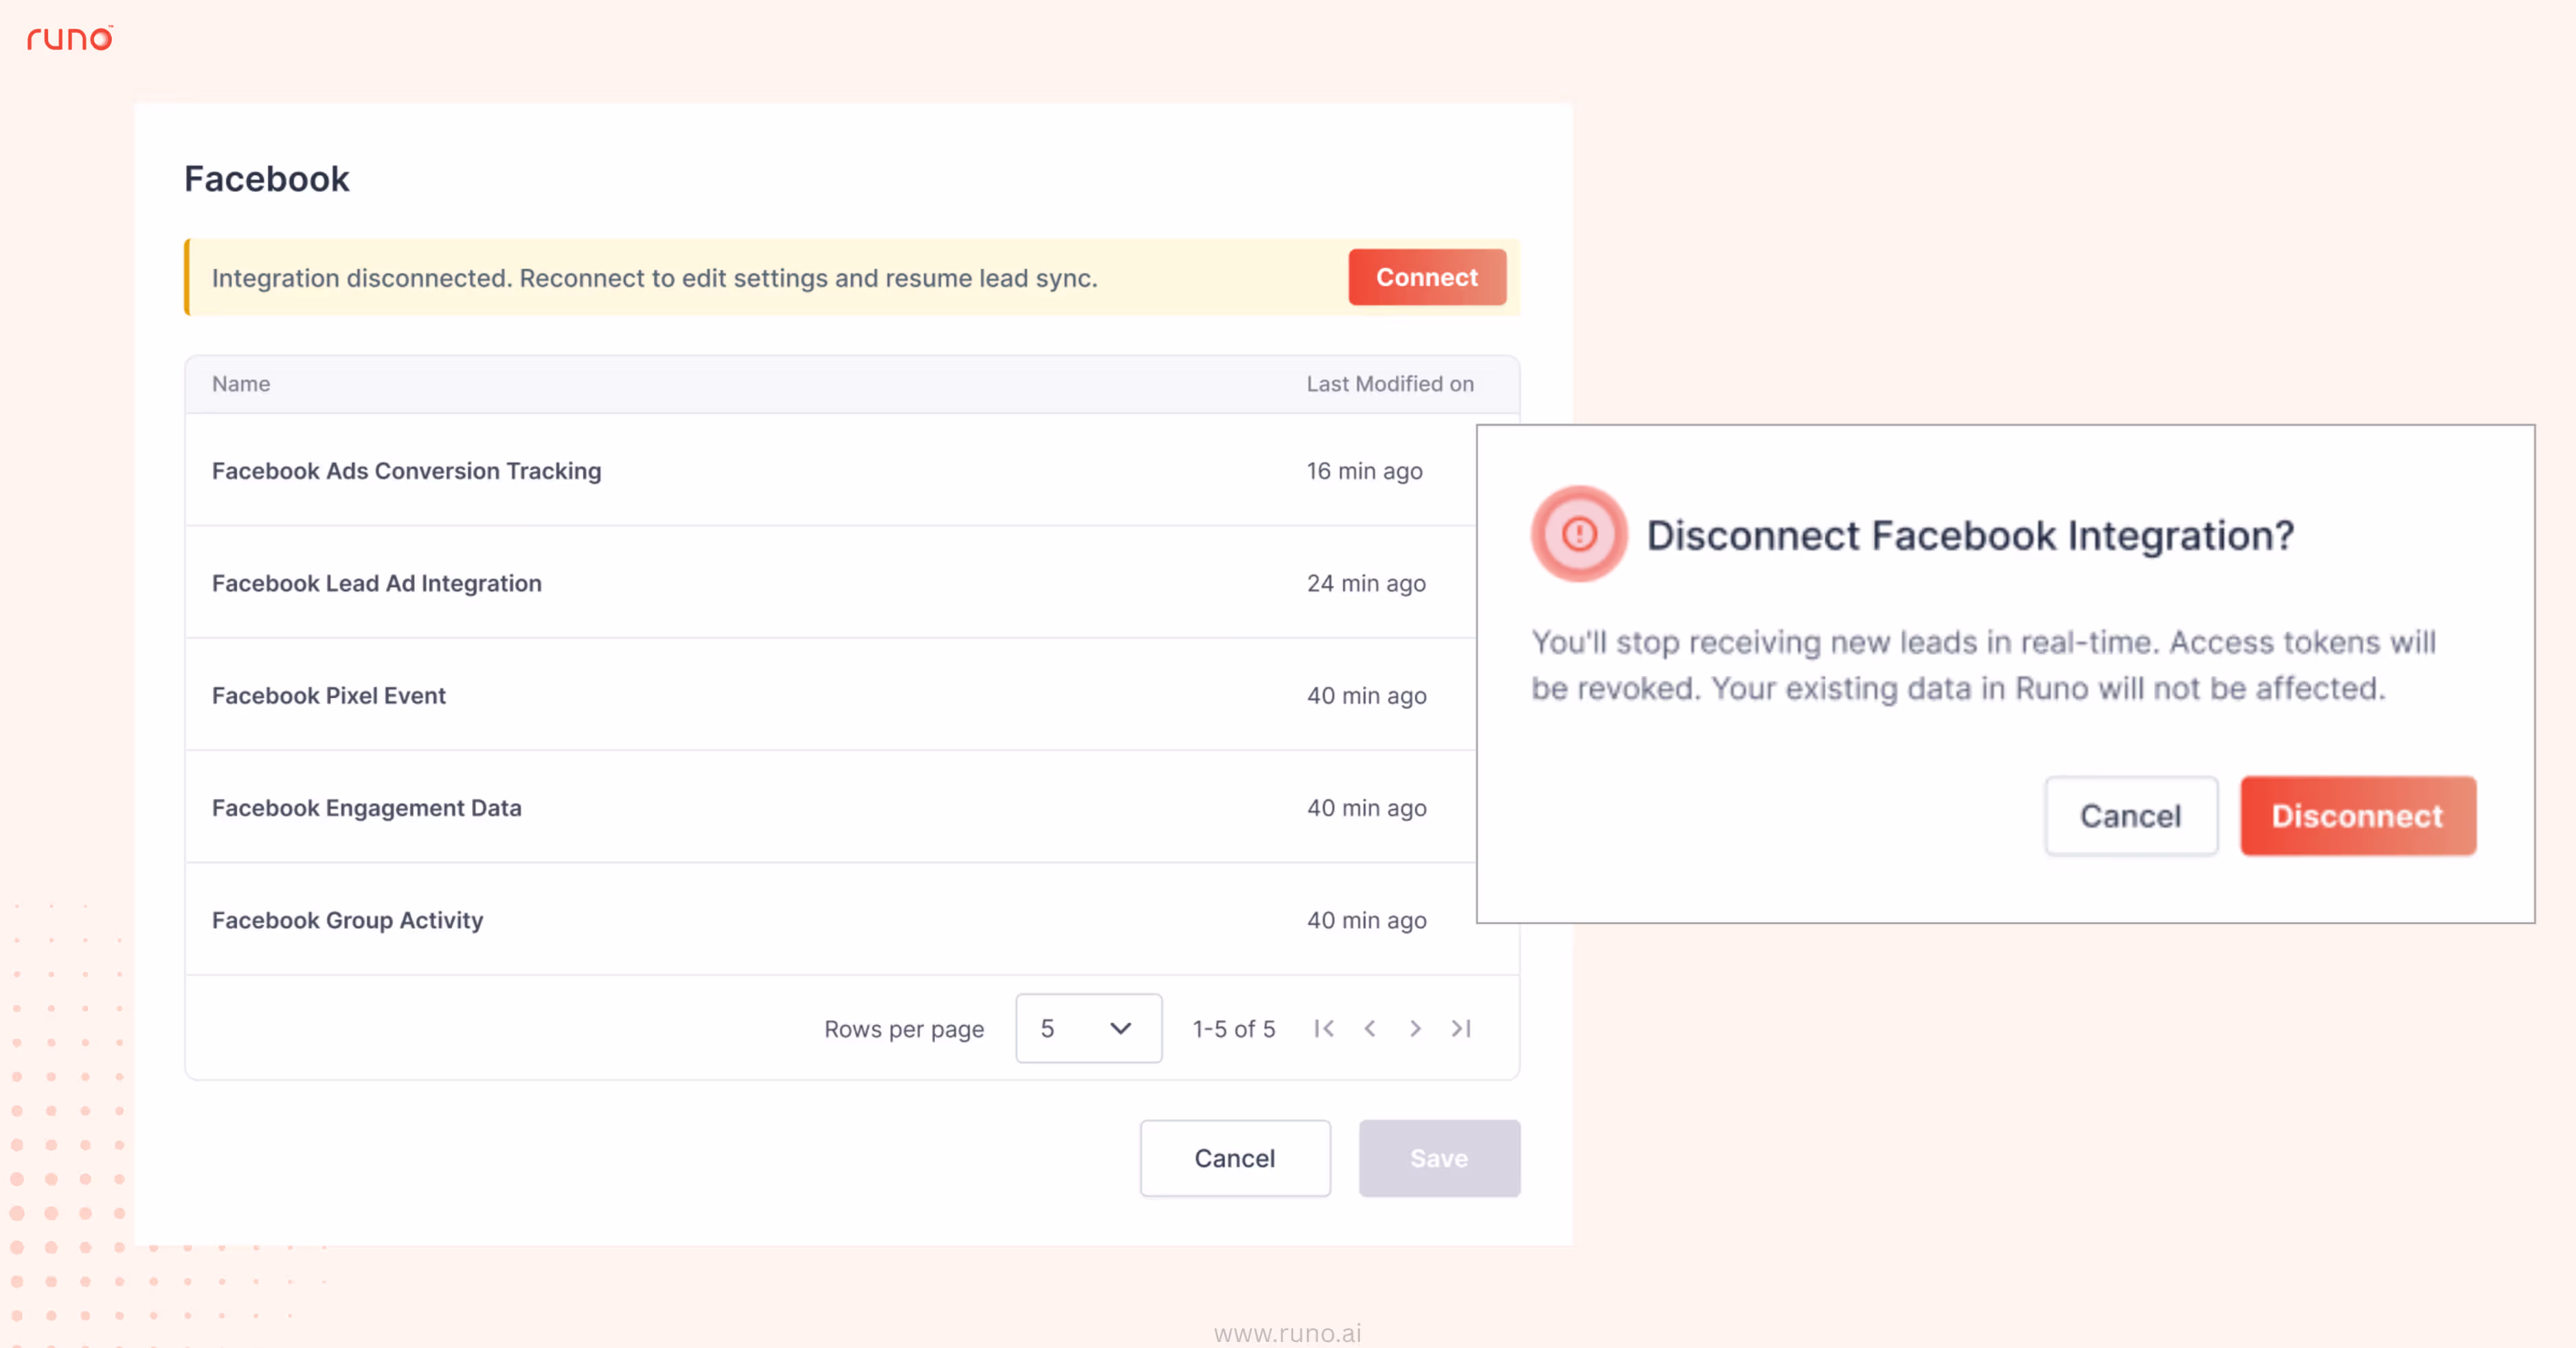This screenshot has height=1348, width=2576.
Task: Click 'Disconnect Facebook Integration?' dialog title
Action: [x=1970, y=535]
